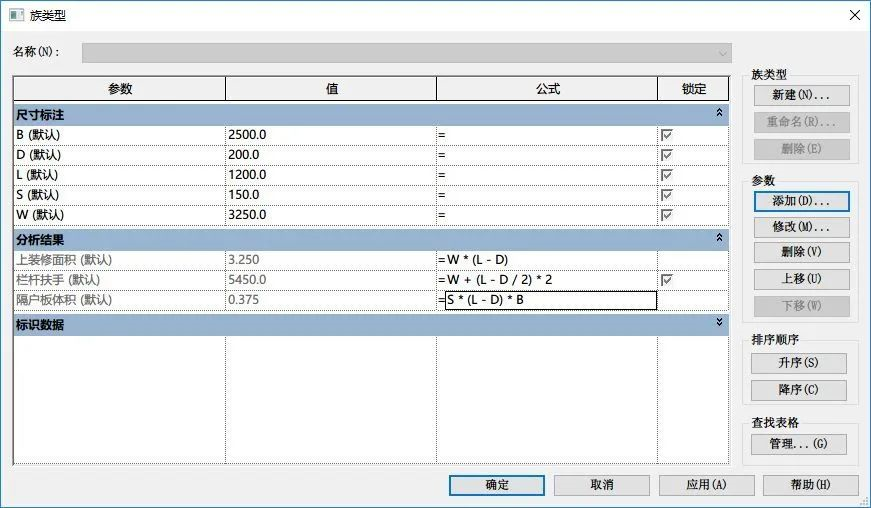This screenshot has width=871, height=508.
Task: Click the active formula S * (L - D) * B
Action: (x=550, y=300)
